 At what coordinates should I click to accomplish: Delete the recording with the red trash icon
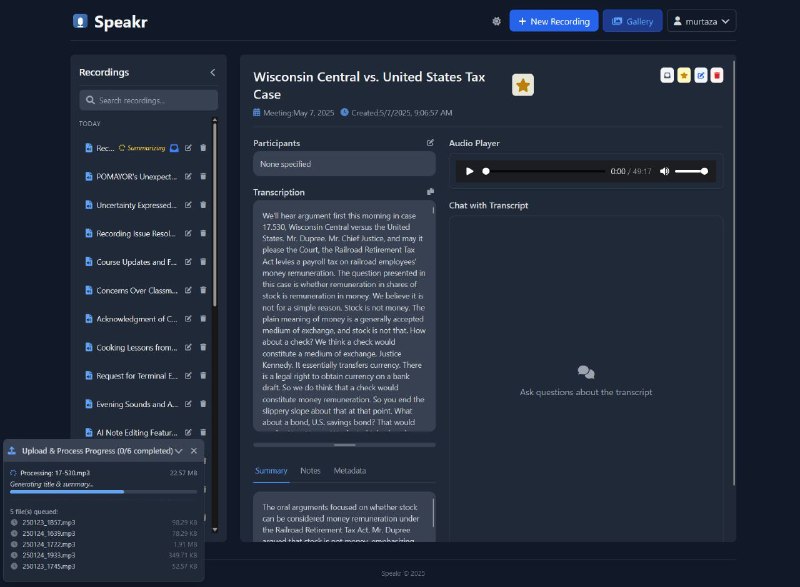(717, 75)
